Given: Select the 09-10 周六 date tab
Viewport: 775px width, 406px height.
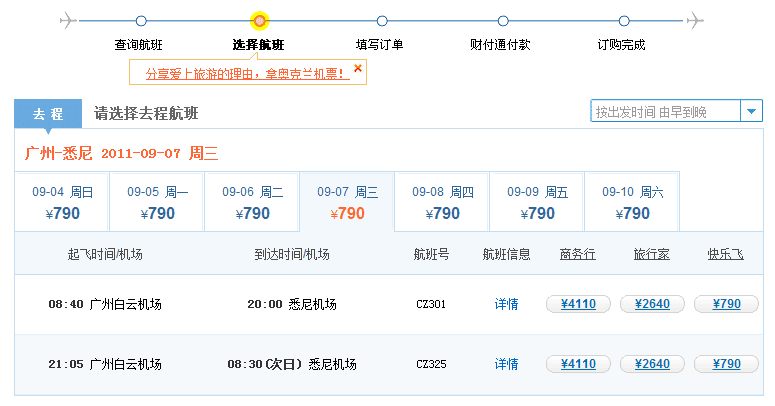Looking at the screenshot, I should click(x=632, y=202).
